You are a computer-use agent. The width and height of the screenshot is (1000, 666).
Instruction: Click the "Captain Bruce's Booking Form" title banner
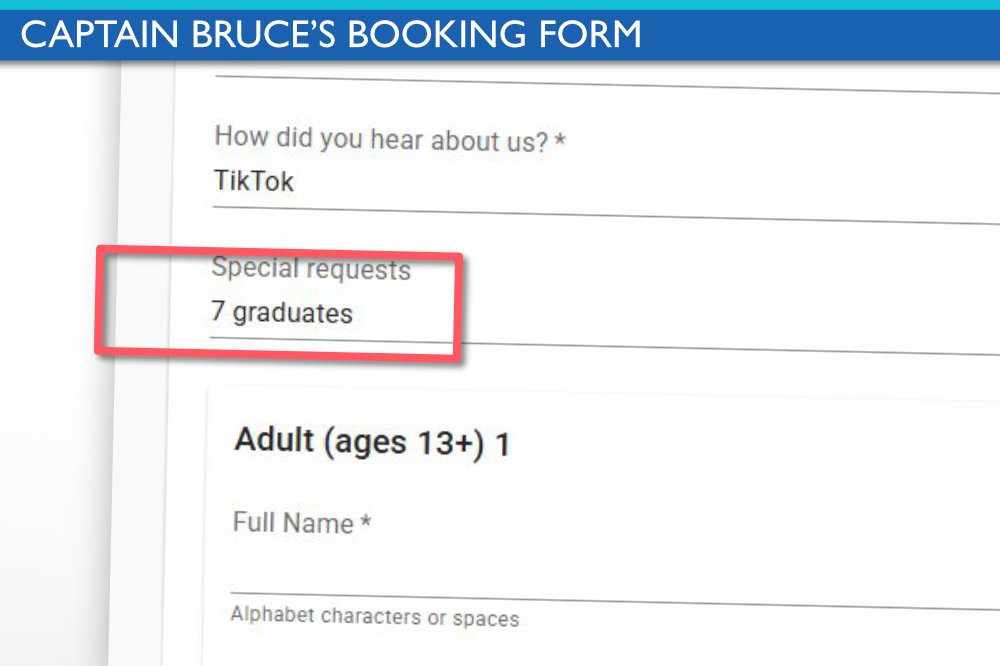pos(330,35)
